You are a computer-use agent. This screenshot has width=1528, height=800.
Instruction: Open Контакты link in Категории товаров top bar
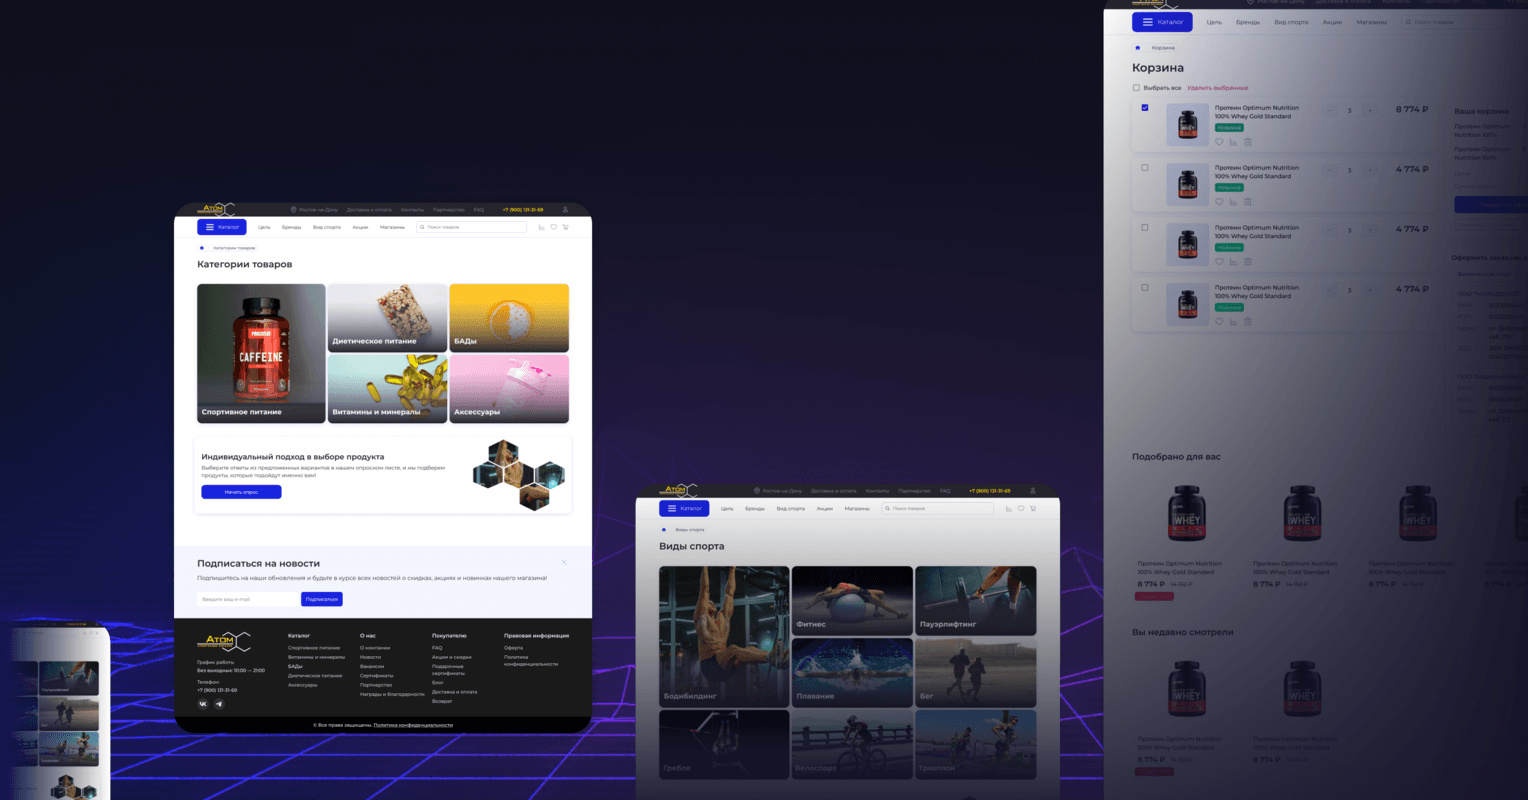[x=412, y=210]
